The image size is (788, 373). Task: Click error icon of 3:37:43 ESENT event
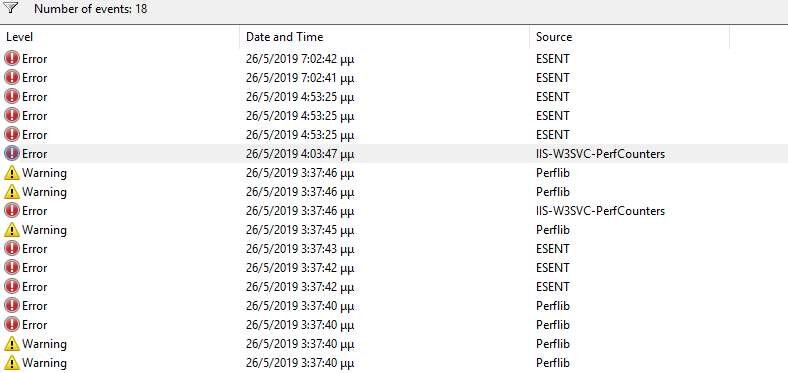[x=12, y=249]
